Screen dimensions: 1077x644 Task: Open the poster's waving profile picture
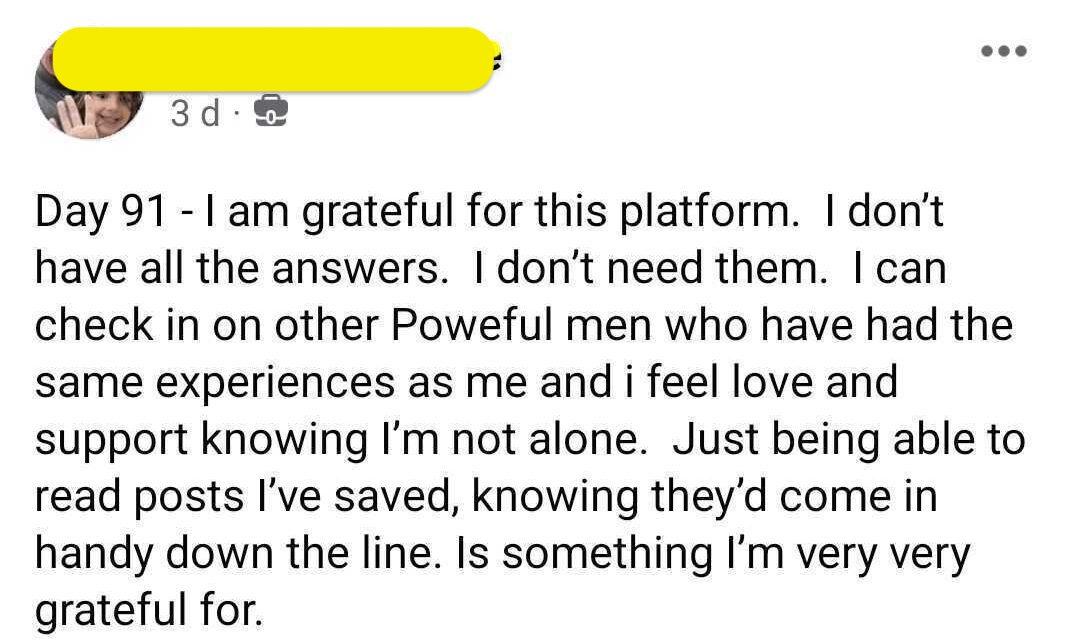pos(88,88)
